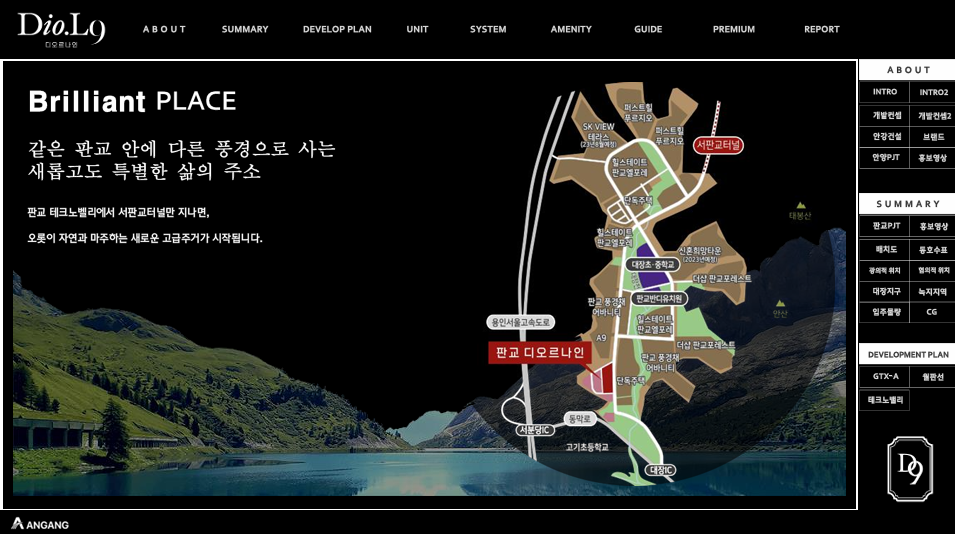This screenshot has width=955, height=534.
Task: Click the 동막로 map label
Action: 579,418
